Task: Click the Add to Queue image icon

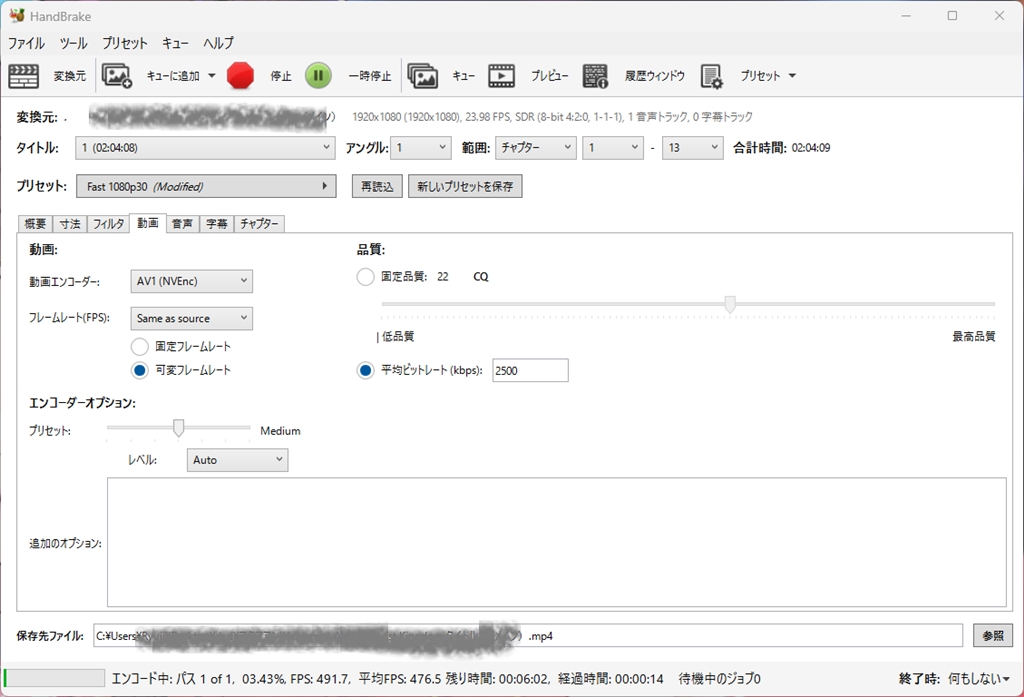Action: [x=117, y=76]
